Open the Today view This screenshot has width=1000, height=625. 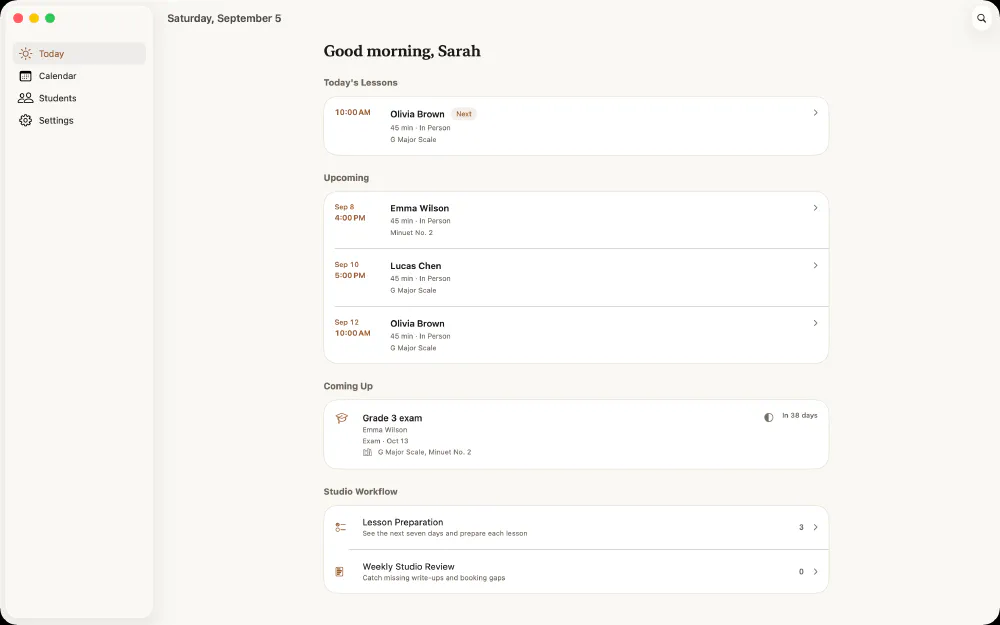[79, 54]
